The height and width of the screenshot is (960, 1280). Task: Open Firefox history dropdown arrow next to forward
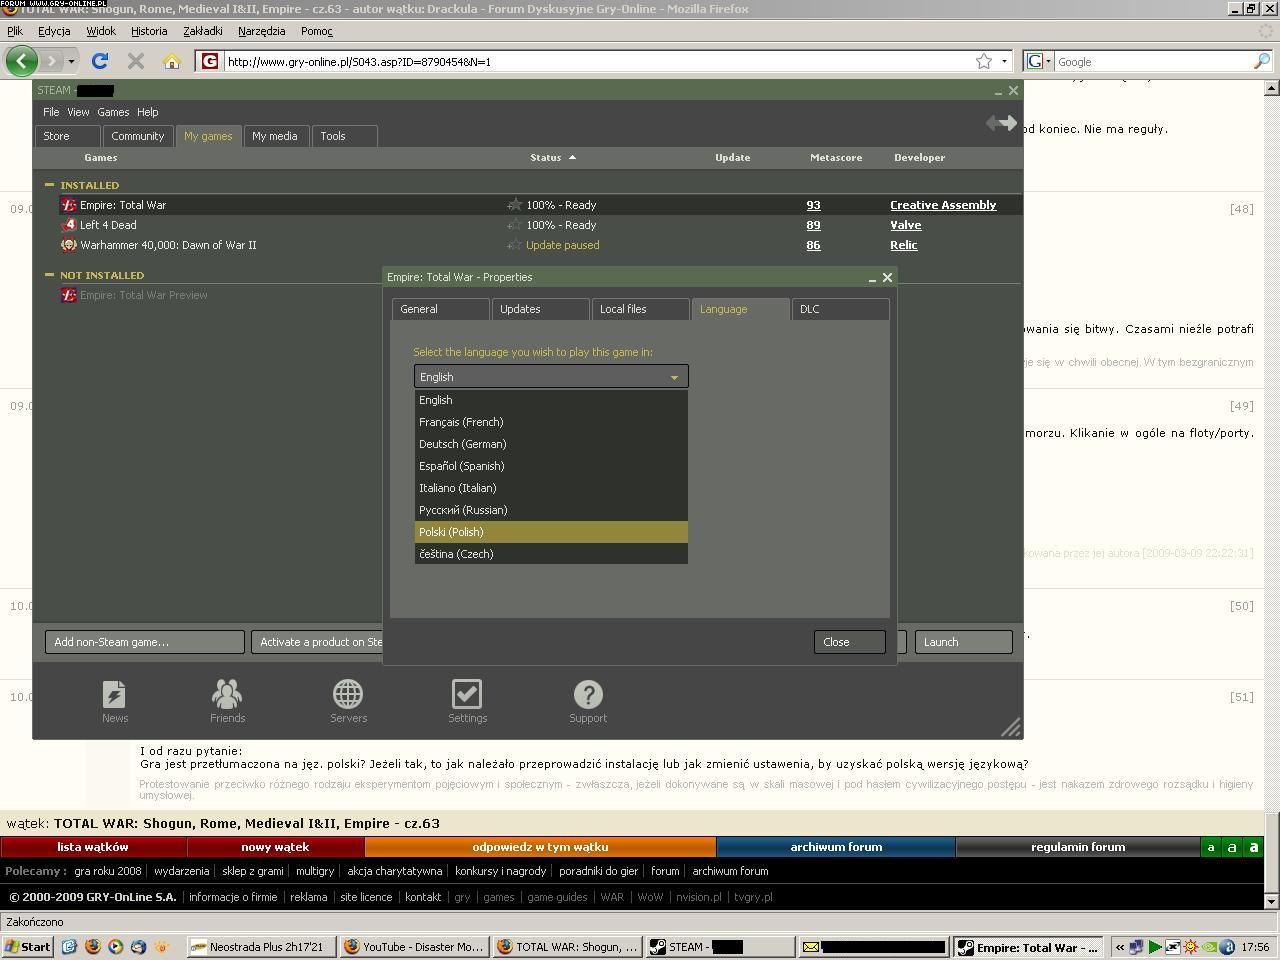[x=71, y=61]
